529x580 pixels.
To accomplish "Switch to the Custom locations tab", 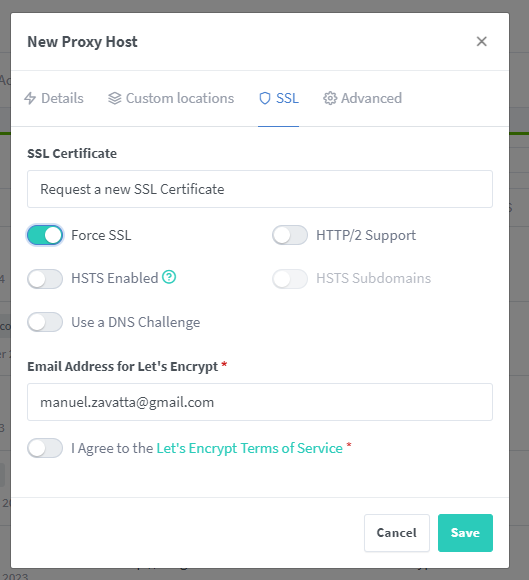I will pos(171,98).
